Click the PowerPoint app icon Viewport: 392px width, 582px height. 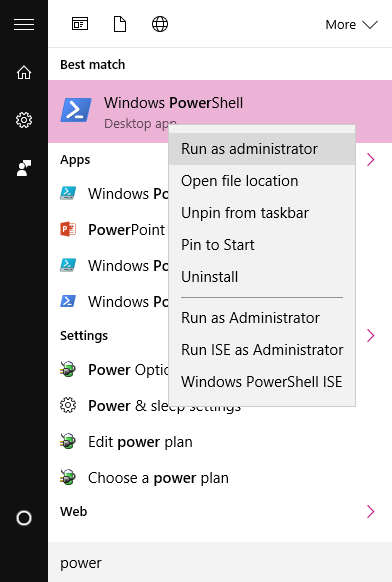(68, 229)
